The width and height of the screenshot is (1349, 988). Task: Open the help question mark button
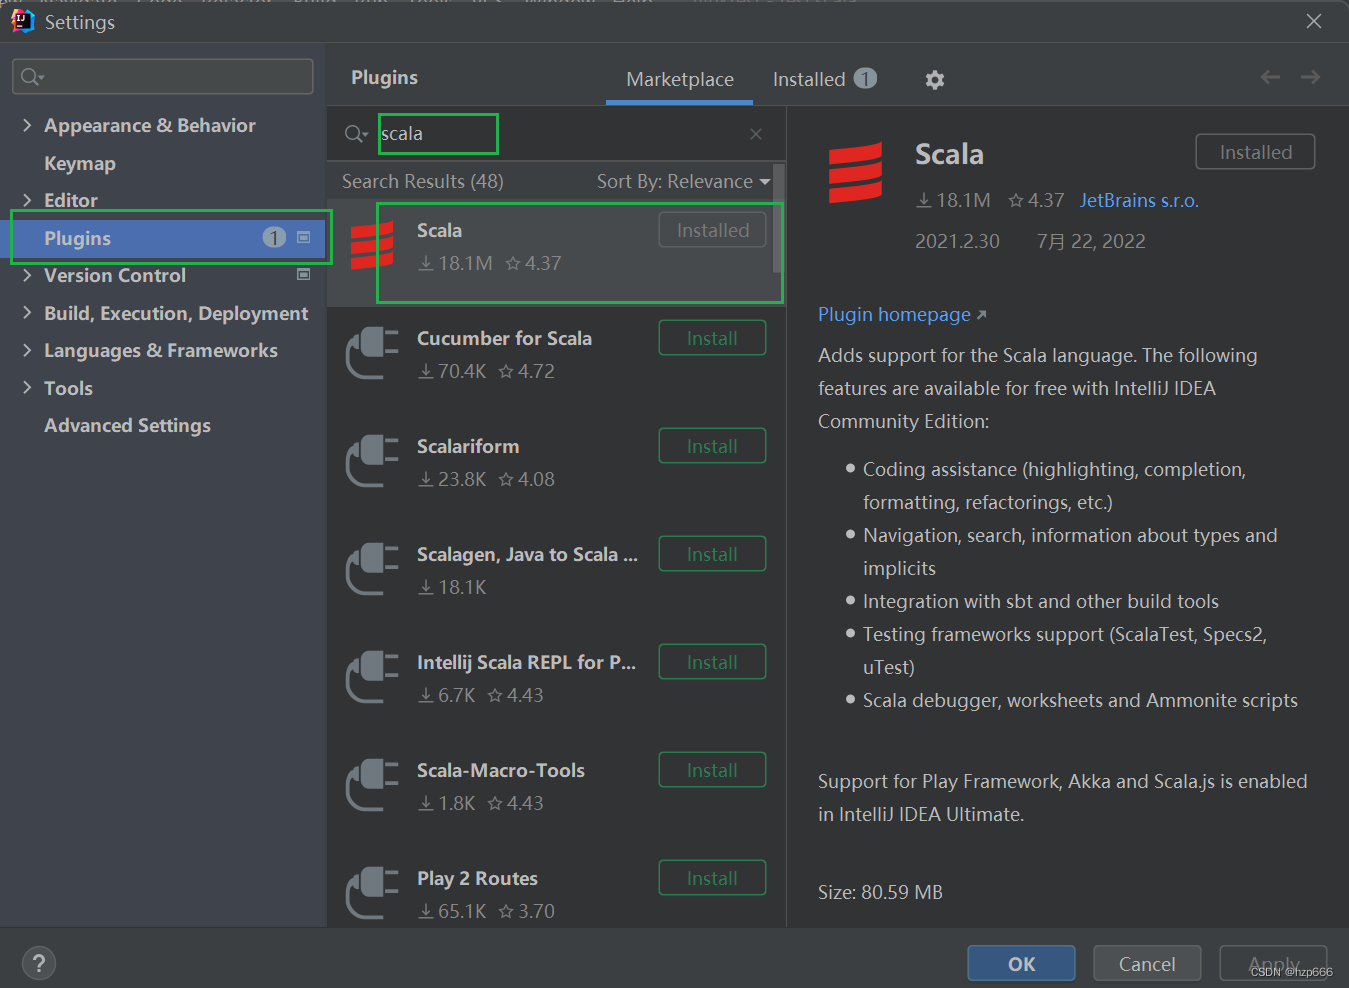coord(39,963)
